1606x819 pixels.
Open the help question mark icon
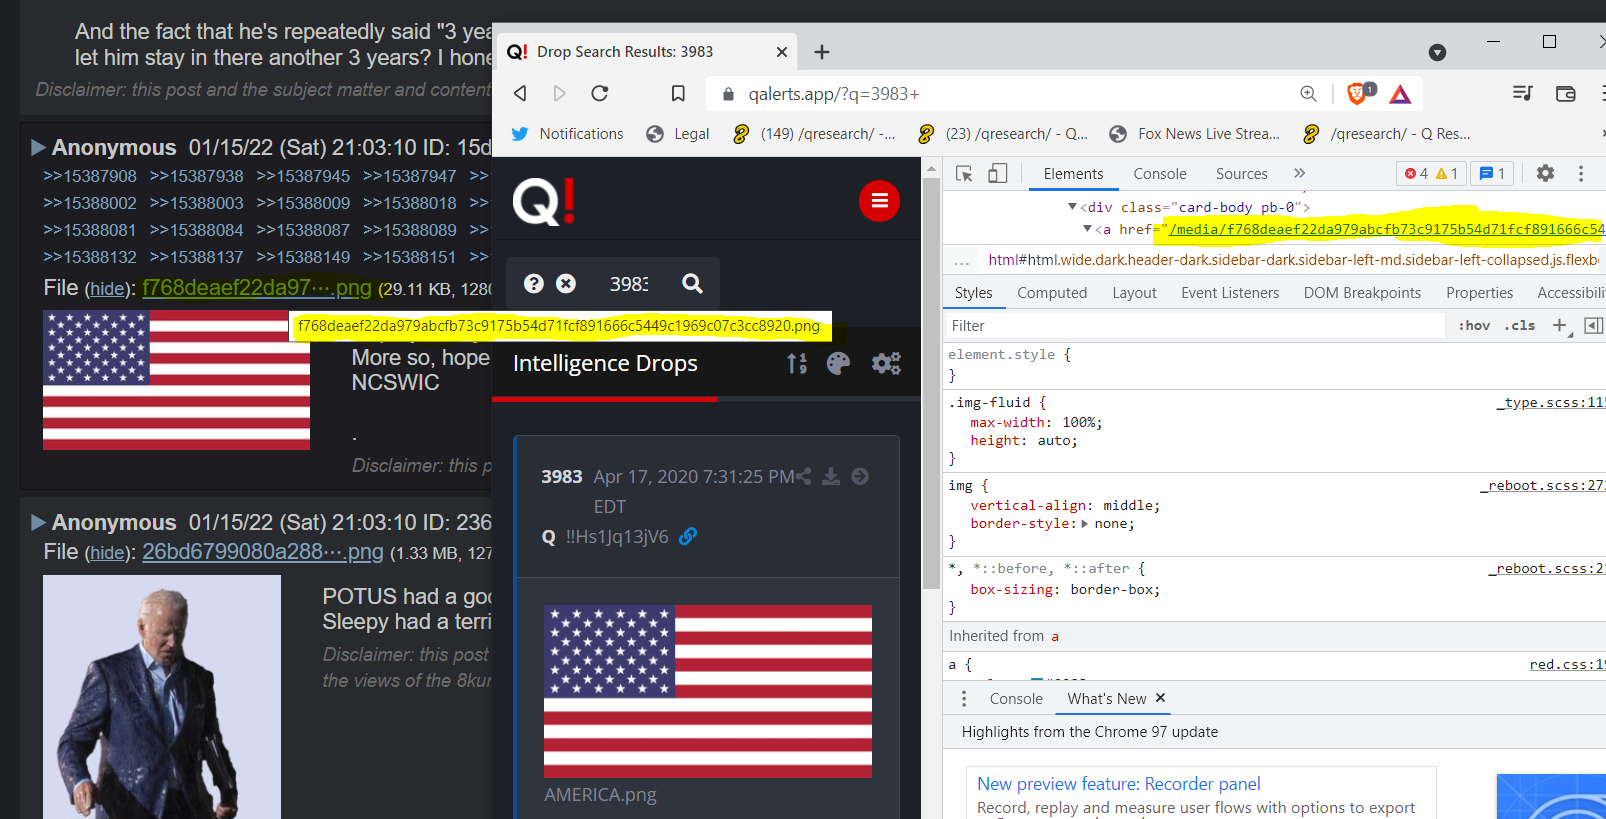(534, 283)
